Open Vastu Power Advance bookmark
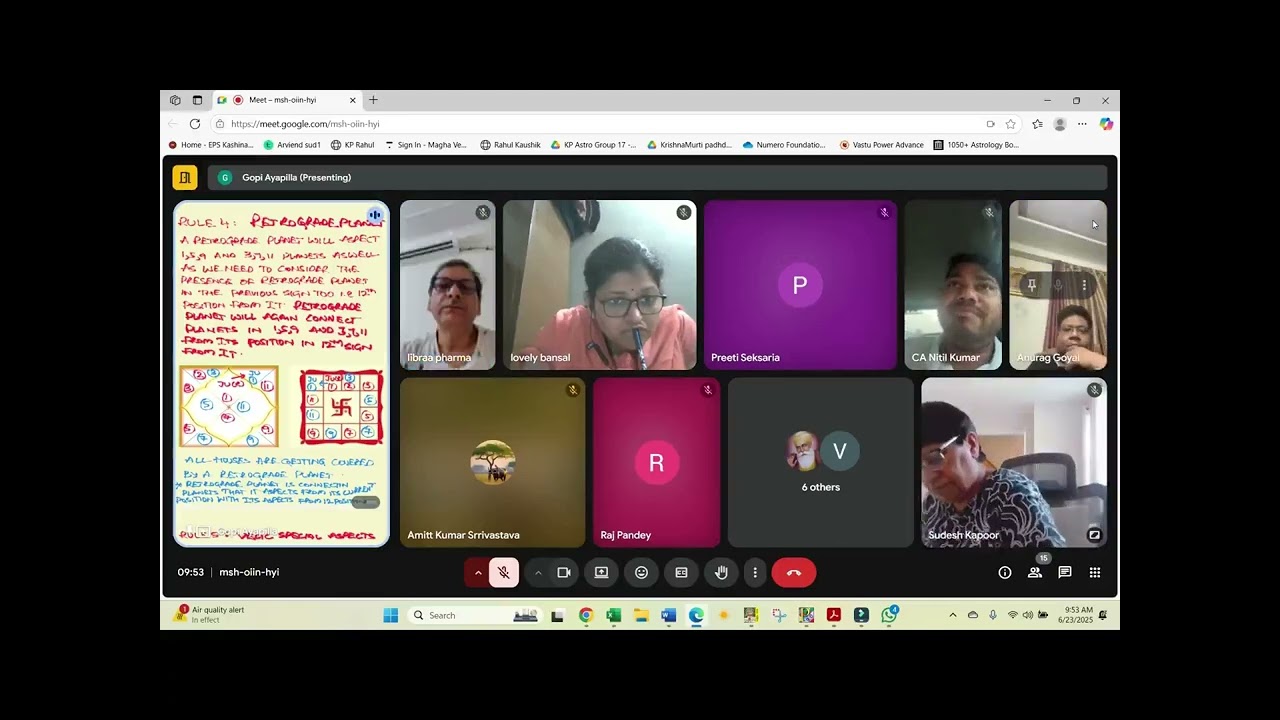Image resolution: width=1280 pixels, height=720 pixels. point(881,145)
